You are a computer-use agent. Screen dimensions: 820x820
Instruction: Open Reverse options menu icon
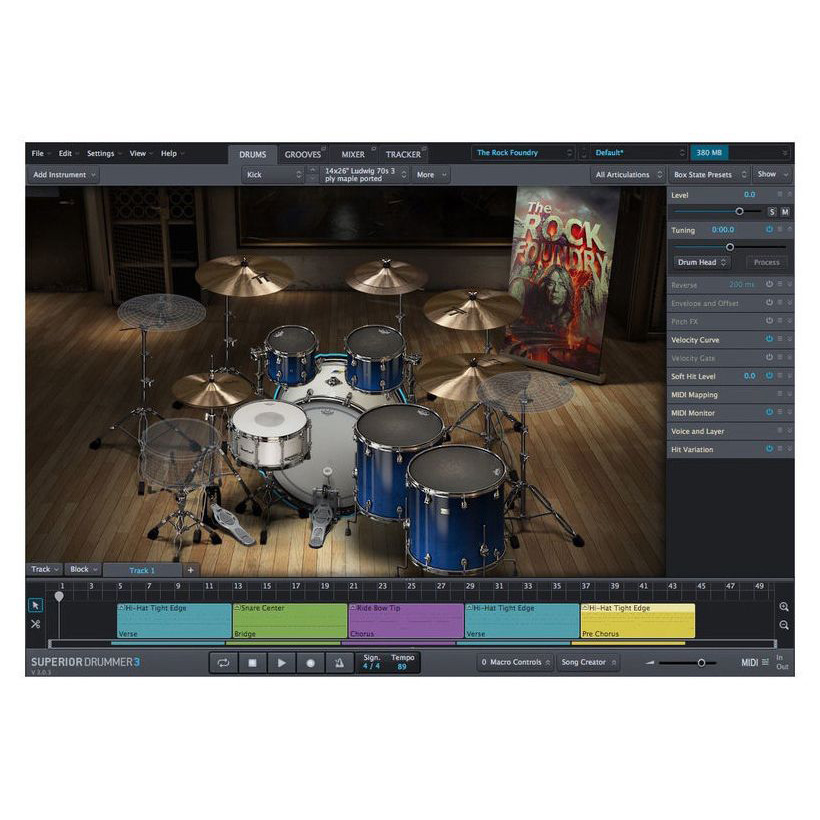click(x=779, y=284)
